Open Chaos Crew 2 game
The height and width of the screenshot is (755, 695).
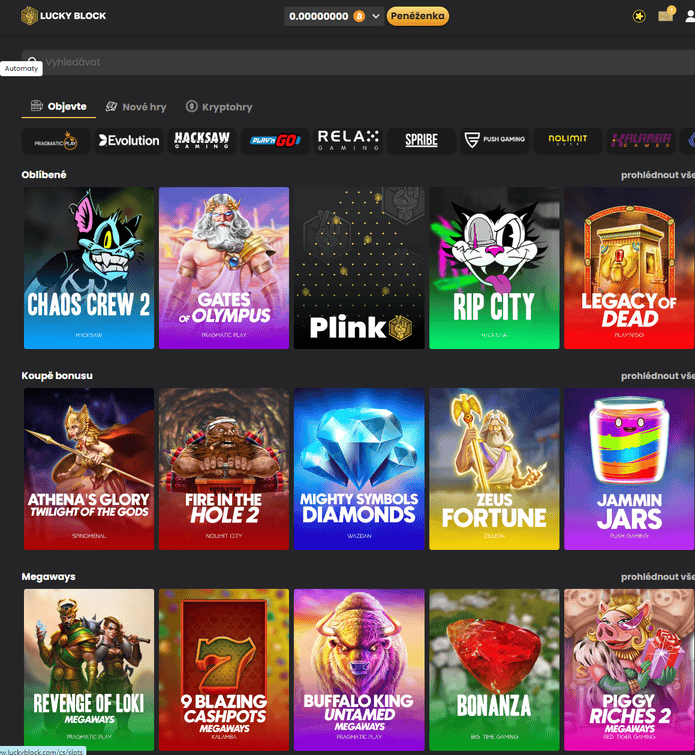[89, 268]
